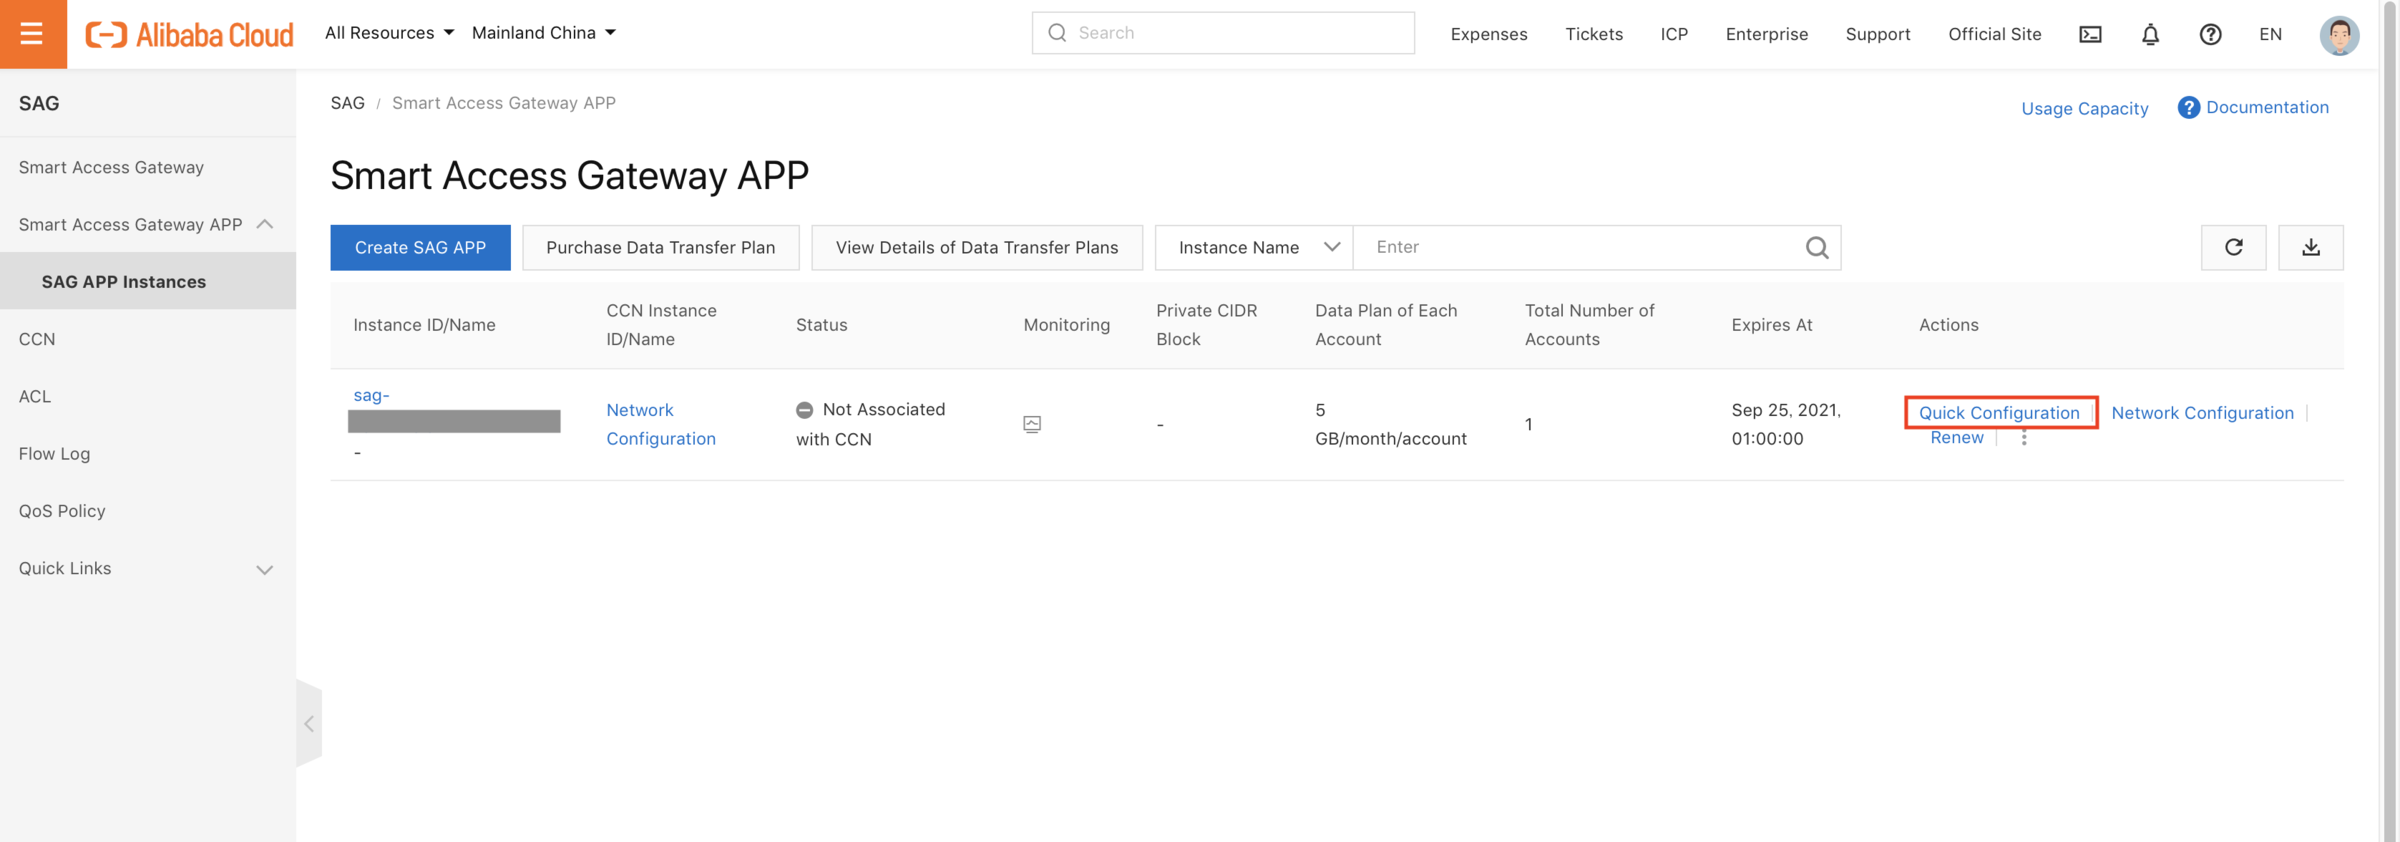Screen dimensions: 2400x842
Task: Open Enterprise in top navigation
Action: pos(1766,34)
